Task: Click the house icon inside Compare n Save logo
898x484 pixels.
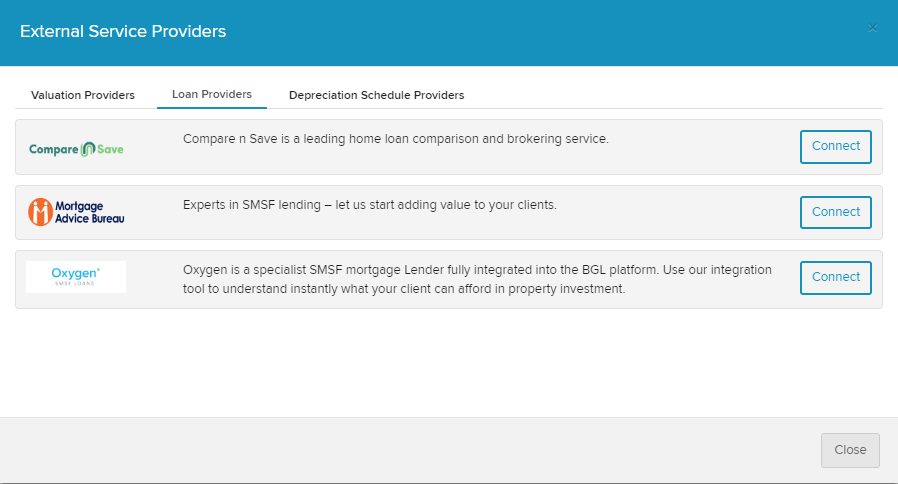Action: pos(87,149)
